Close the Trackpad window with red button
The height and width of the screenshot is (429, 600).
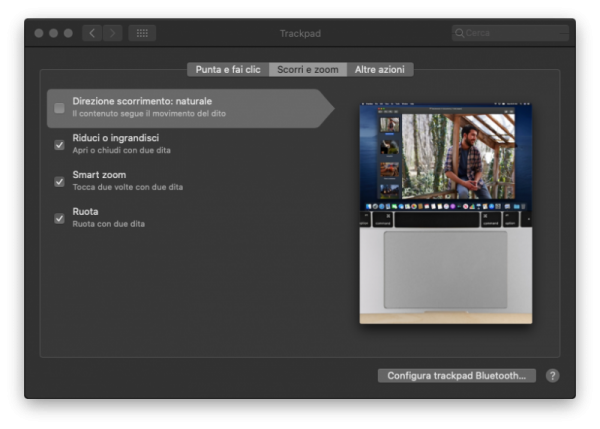[x=39, y=33]
